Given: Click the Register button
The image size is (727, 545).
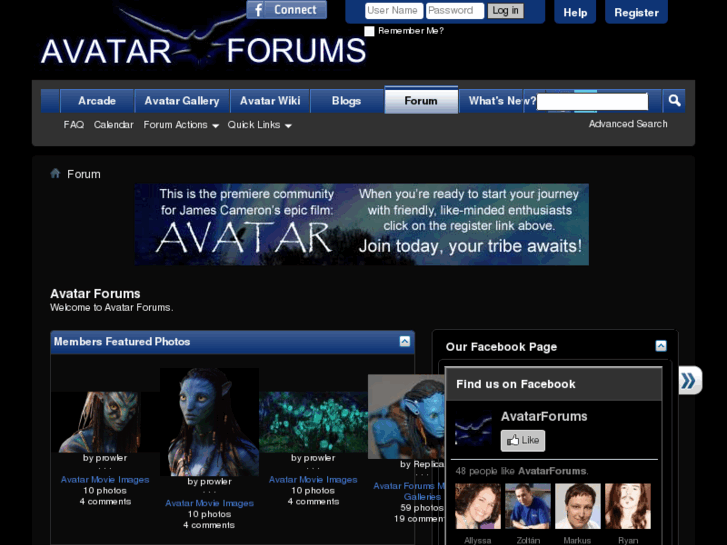Looking at the screenshot, I should point(636,12).
